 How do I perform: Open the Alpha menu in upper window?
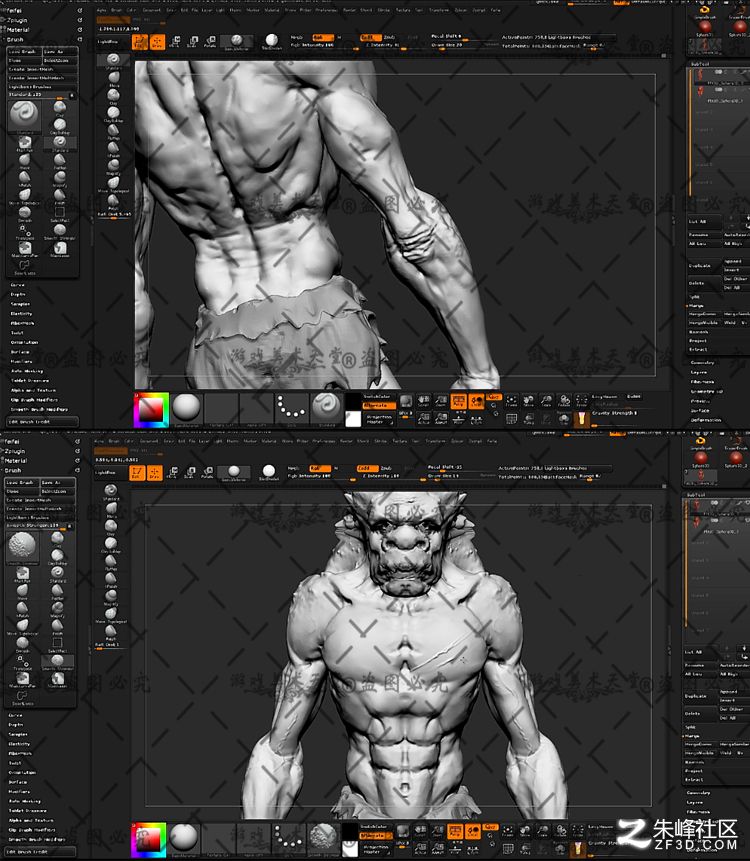coord(101,10)
